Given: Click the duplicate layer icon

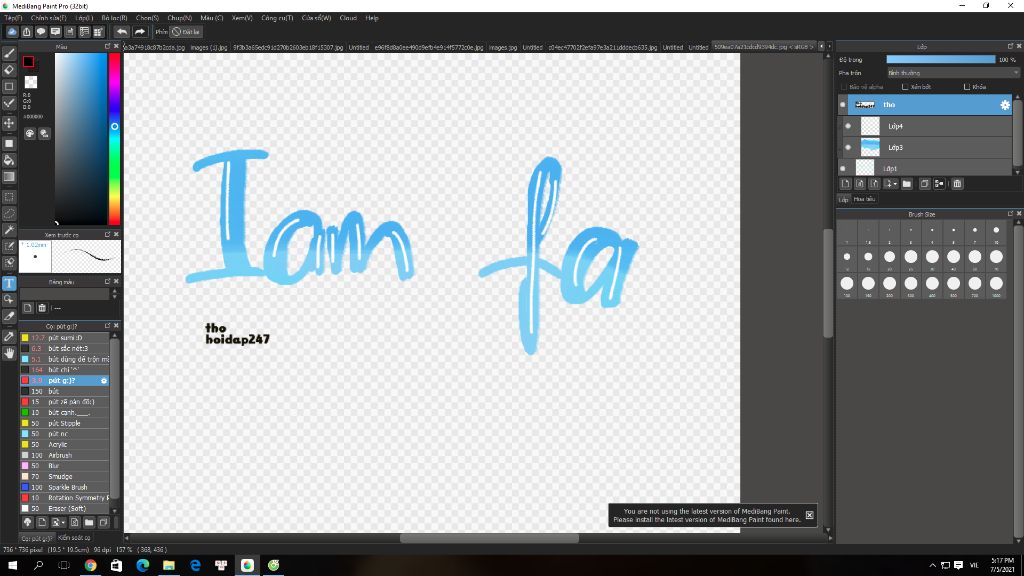Looking at the screenshot, I should click(x=924, y=184).
